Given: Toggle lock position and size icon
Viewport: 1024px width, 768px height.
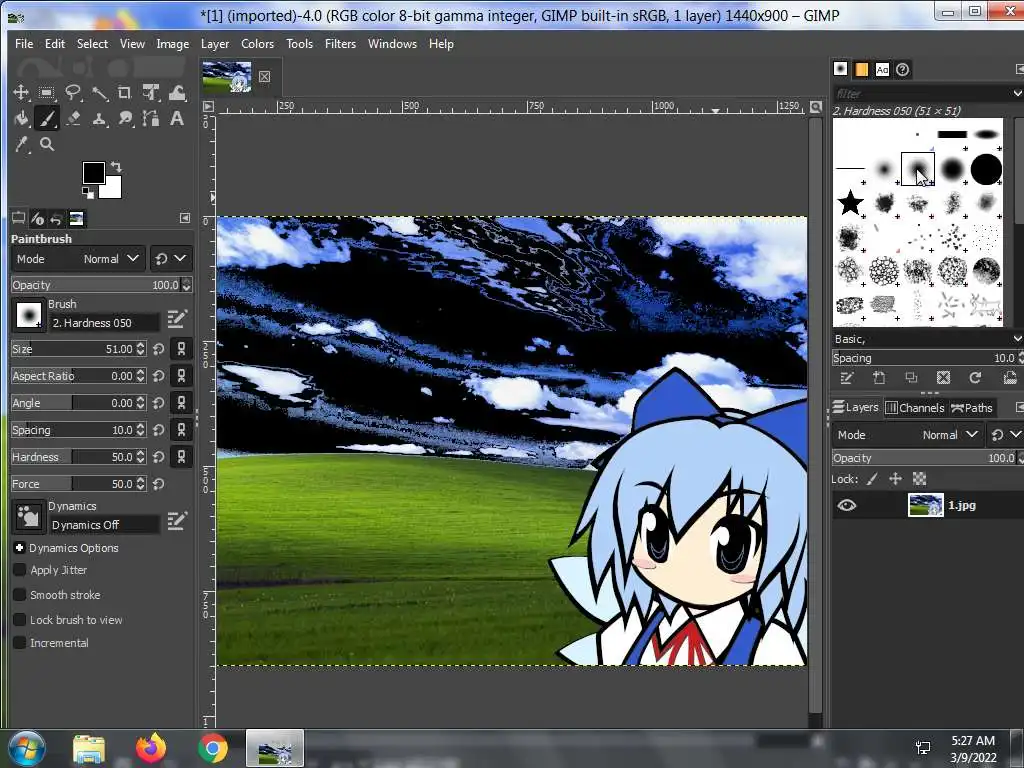Looking at the screenshot, I should (x=895, y=479).
